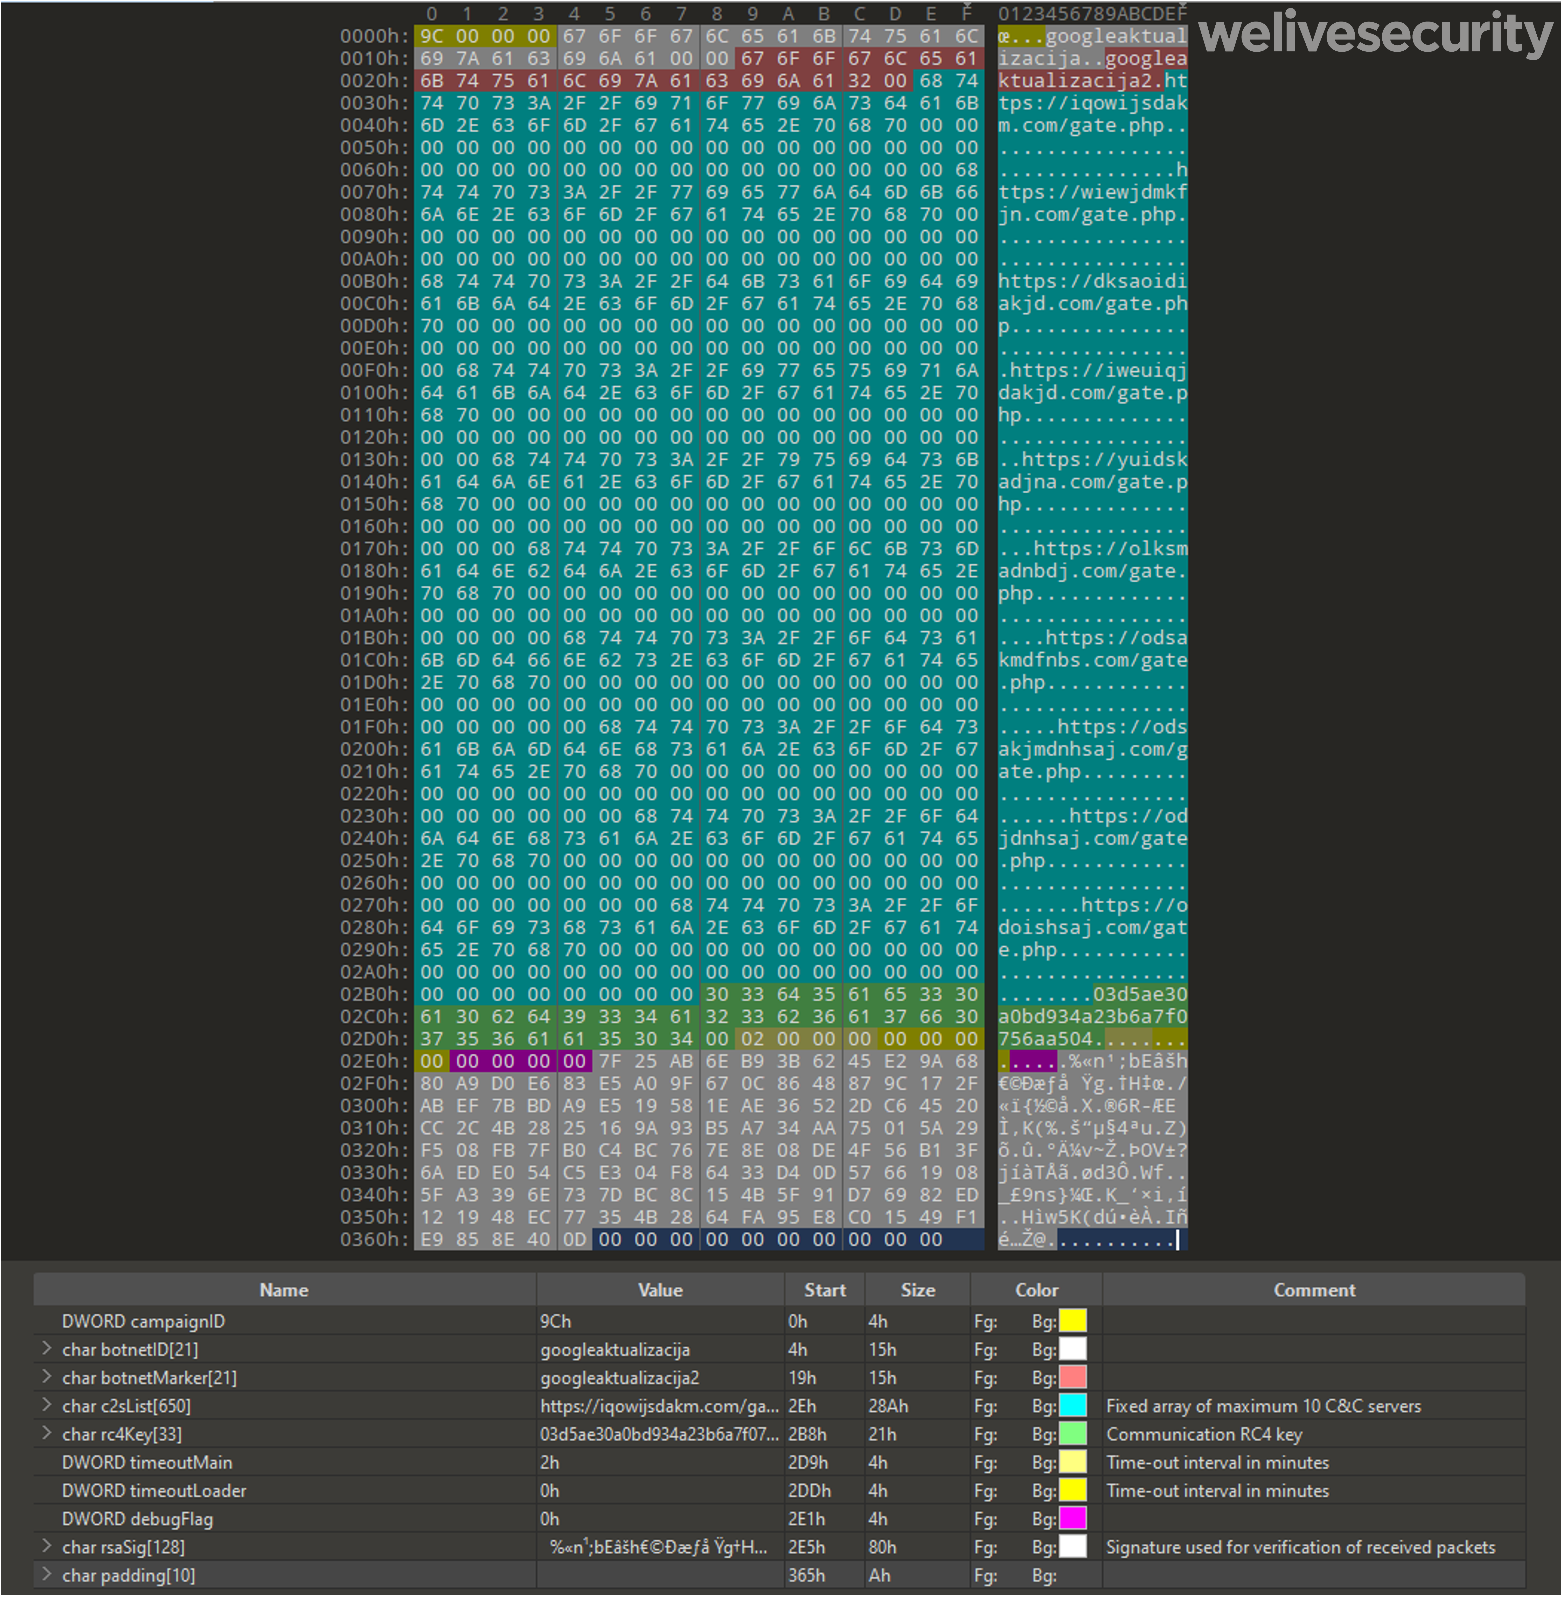Click the c2sList value starting https://iqowijsdakm
Screen dimensions: 1563x1598
[660, 1405]
